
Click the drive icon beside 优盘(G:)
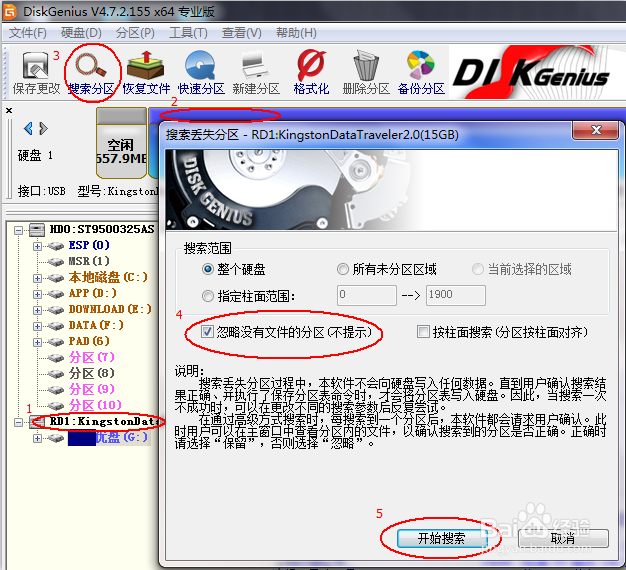(x=55, y=438)
